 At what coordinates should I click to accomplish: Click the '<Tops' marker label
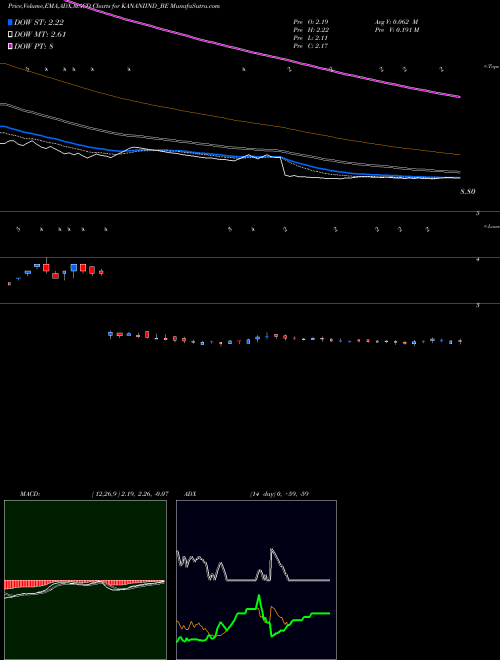491,67
